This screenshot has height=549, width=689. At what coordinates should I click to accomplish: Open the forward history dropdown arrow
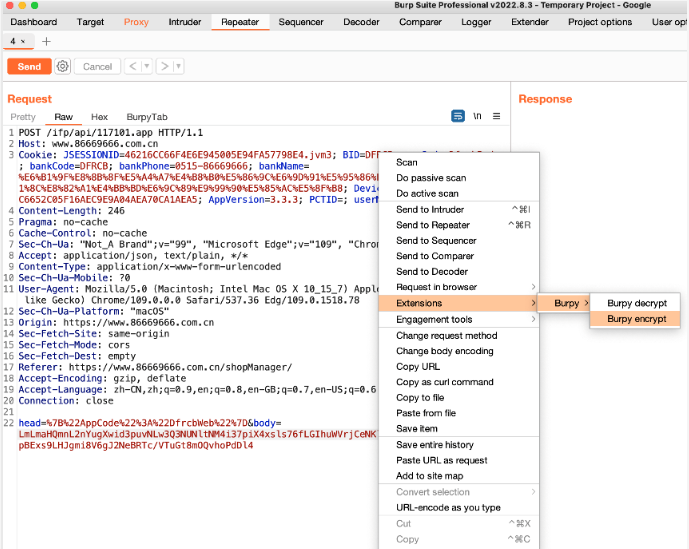pos(178,66)
